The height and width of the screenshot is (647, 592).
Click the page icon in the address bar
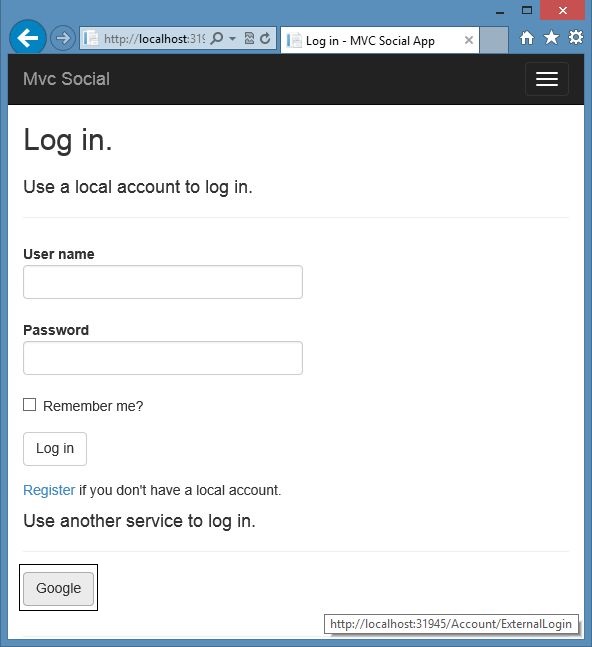(91, 39)
